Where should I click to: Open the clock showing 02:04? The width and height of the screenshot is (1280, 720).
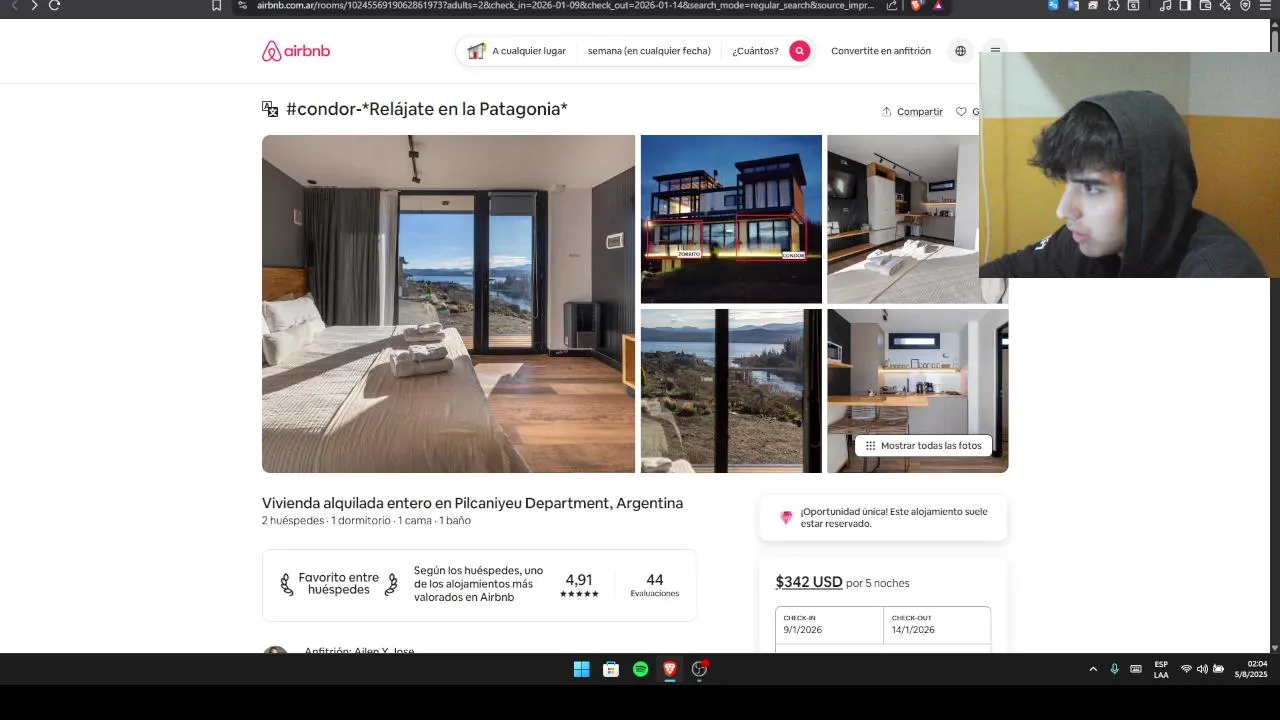1251,669
